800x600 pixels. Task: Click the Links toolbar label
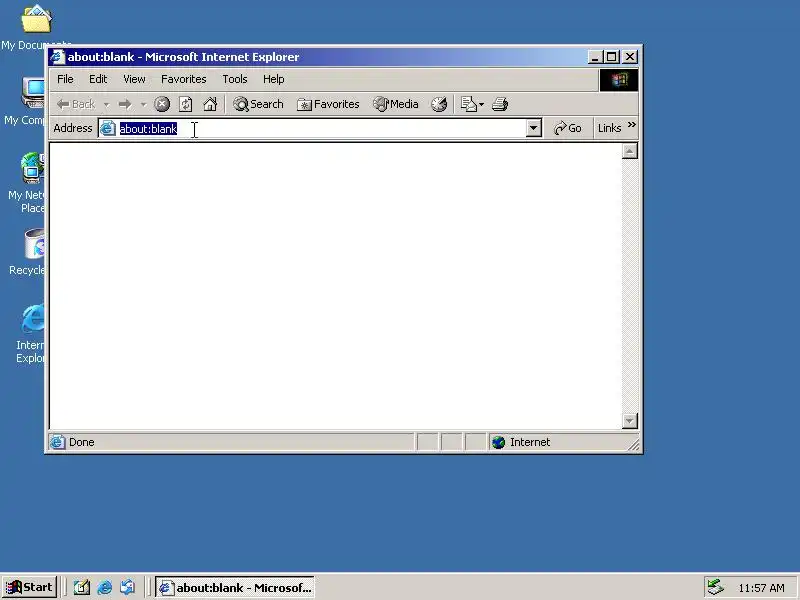(609, 128)
